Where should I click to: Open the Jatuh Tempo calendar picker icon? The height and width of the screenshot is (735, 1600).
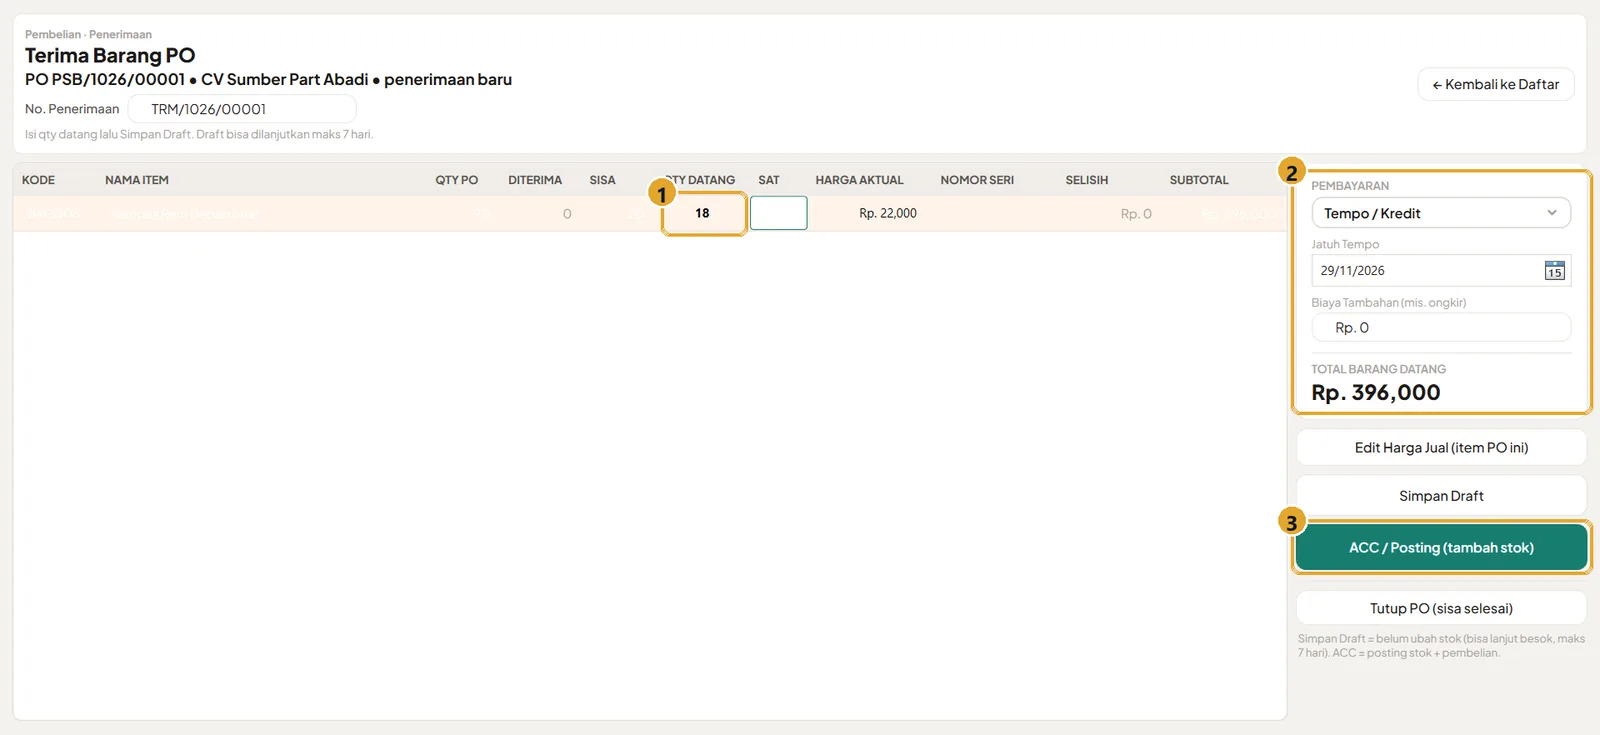(1554, 271)
